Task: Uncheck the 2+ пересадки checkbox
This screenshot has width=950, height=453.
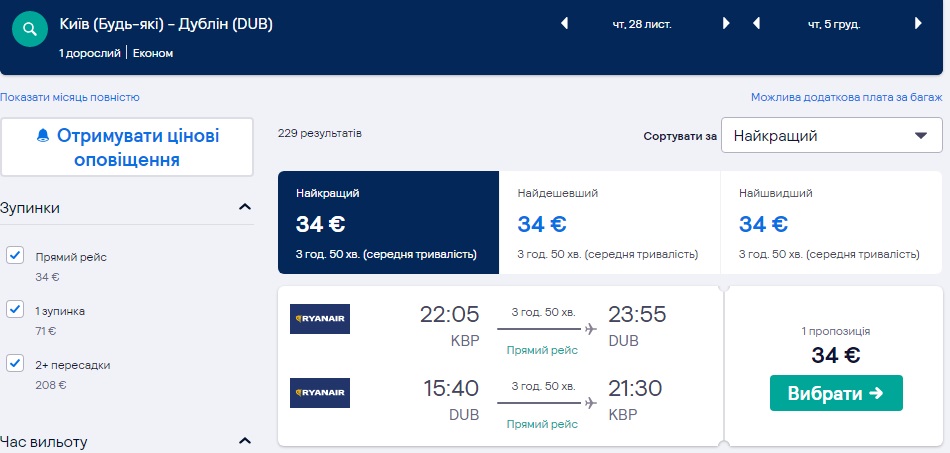Action: pos(15,363)
